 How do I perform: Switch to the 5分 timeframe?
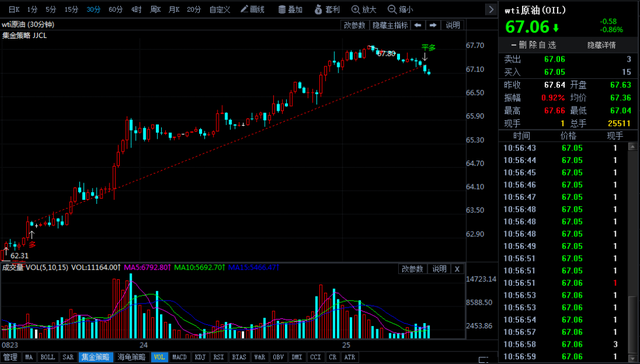click(x=51, y=9)
